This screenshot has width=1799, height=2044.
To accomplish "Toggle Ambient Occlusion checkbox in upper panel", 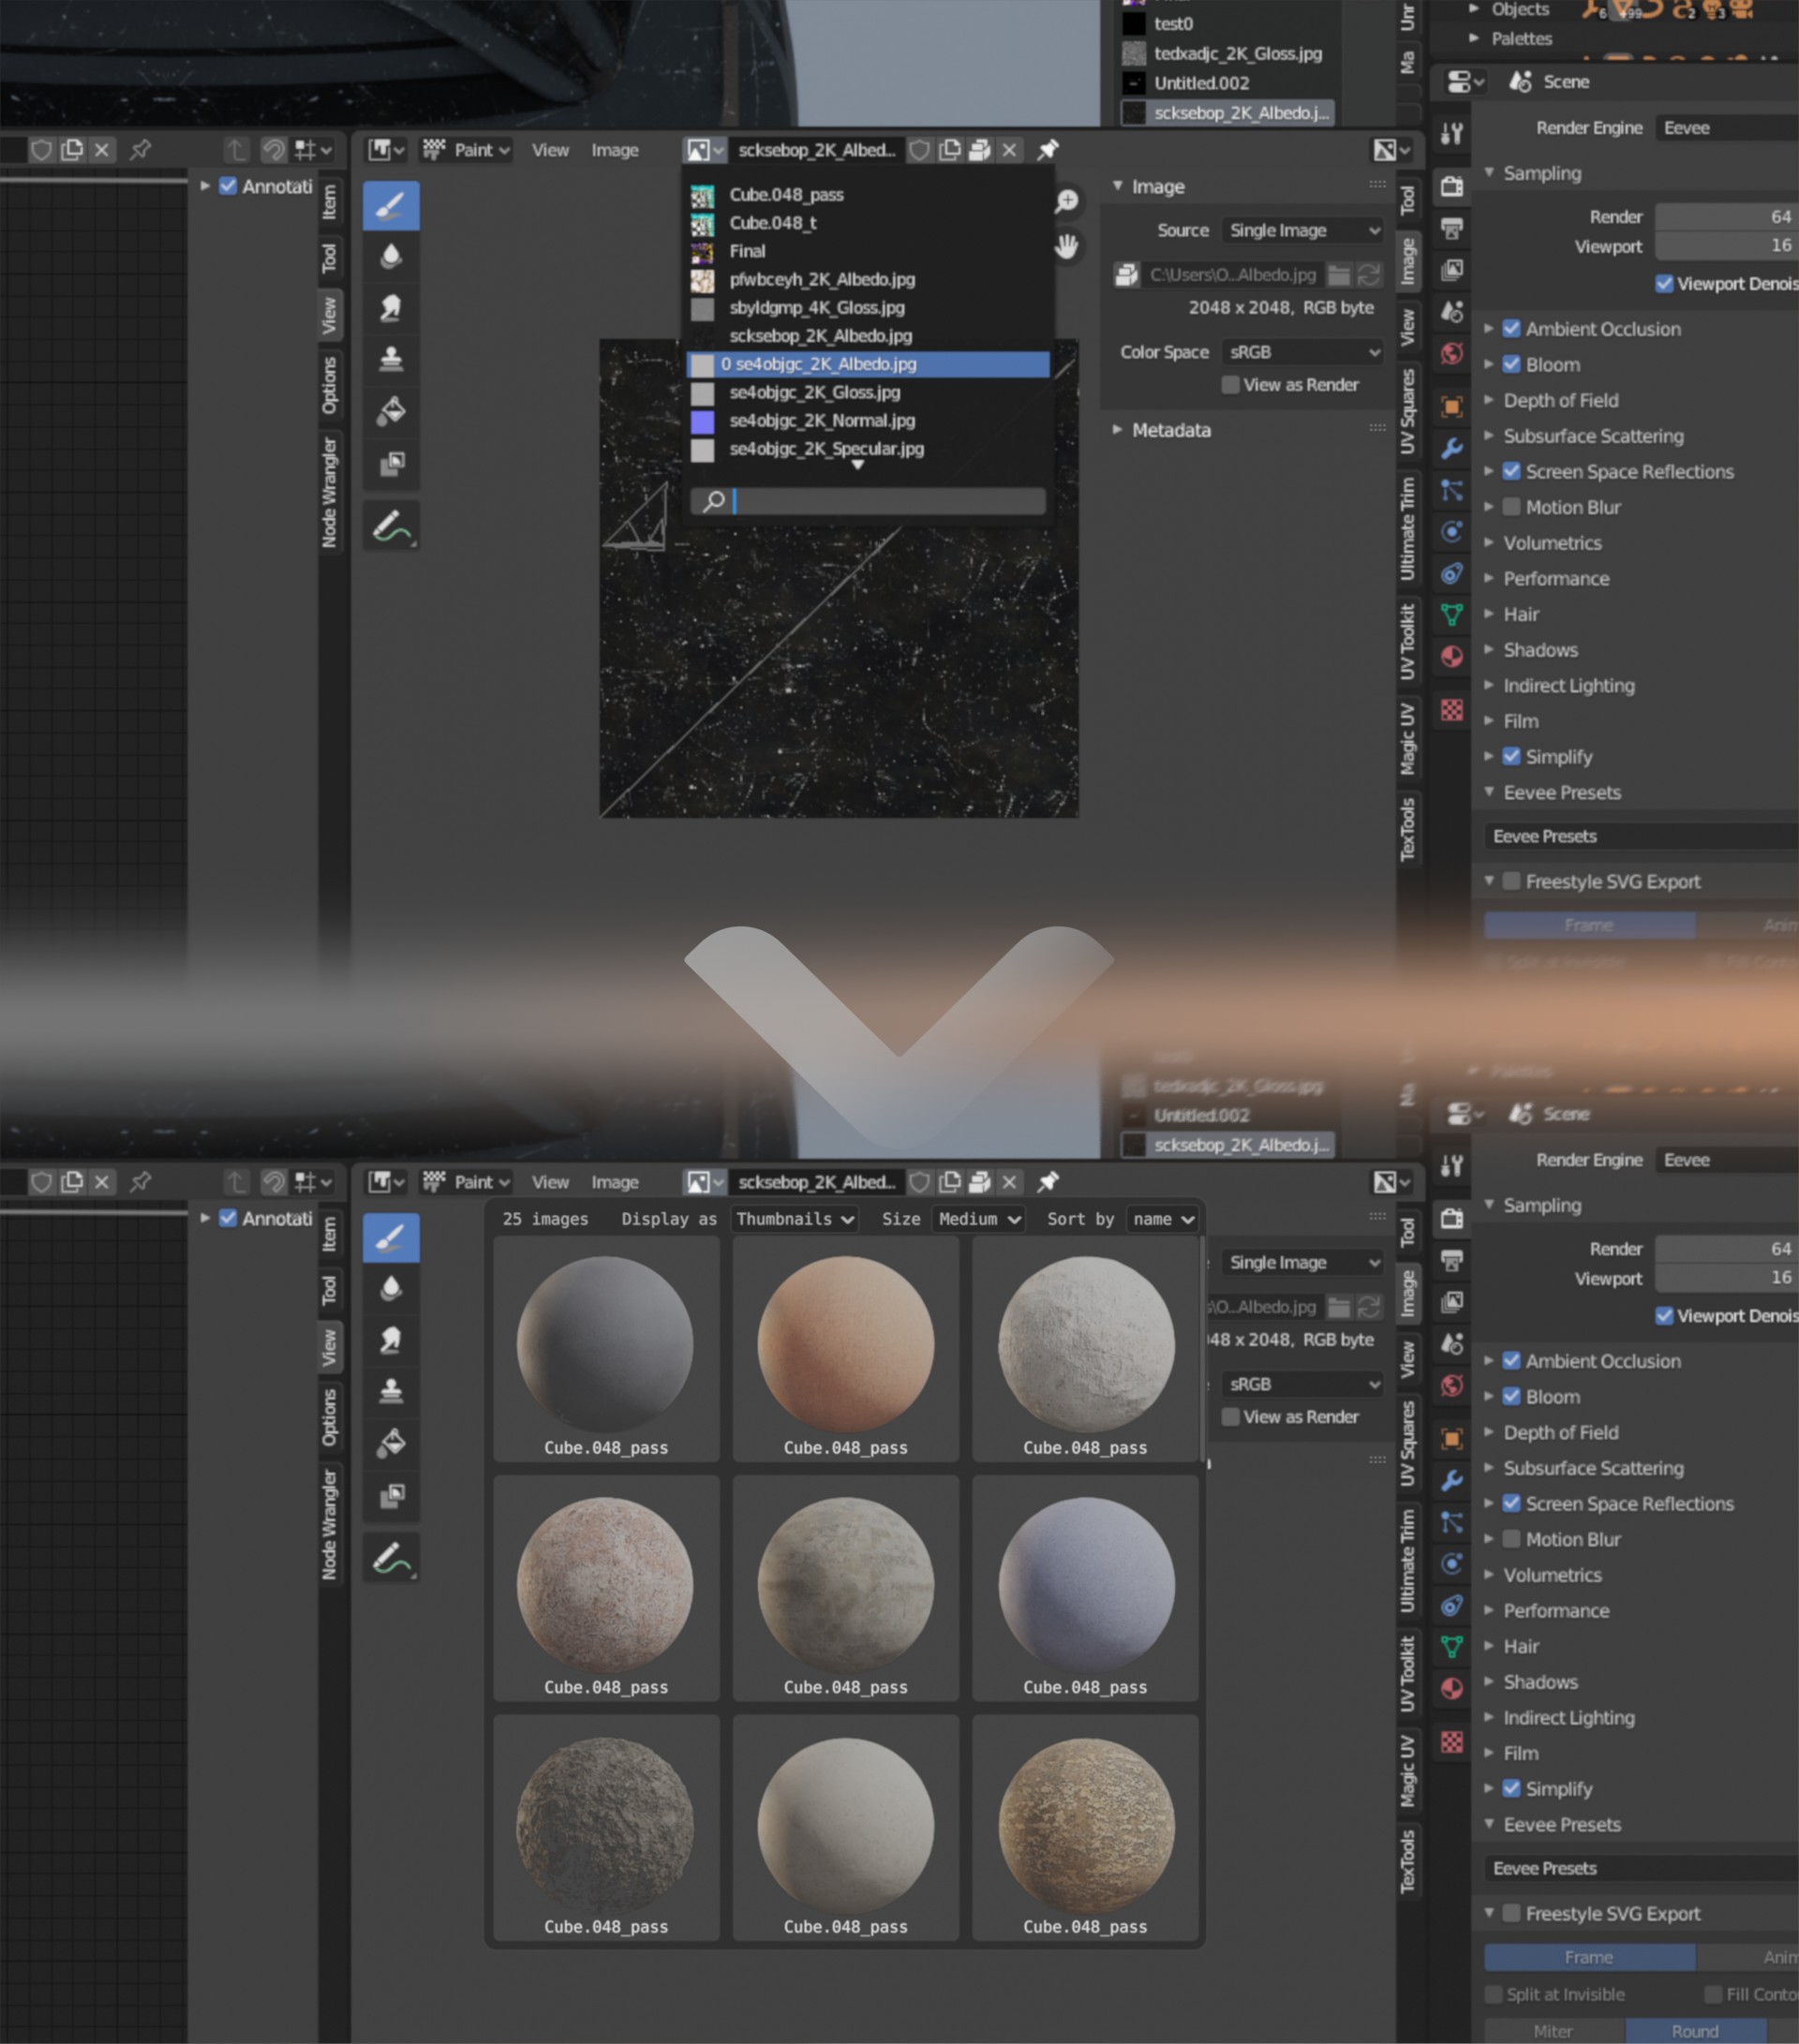I will point(1512,329).
